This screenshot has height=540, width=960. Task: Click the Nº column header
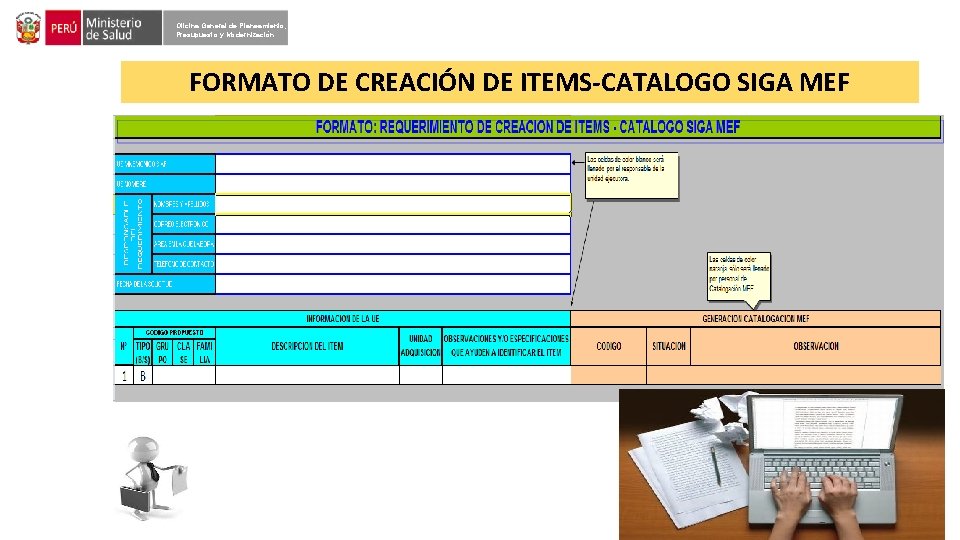124,347
